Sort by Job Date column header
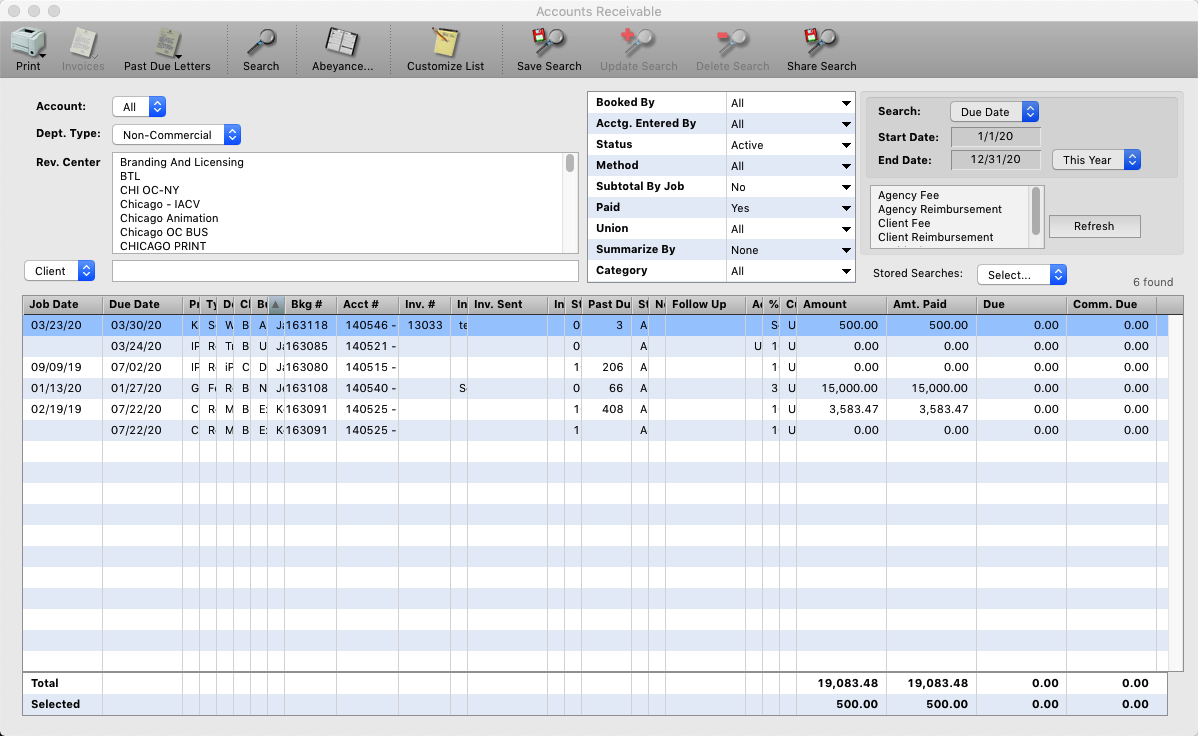Image resolution: width=1198 pixels, height=736 pixels. pyautogui.click(x=63, y=304)
